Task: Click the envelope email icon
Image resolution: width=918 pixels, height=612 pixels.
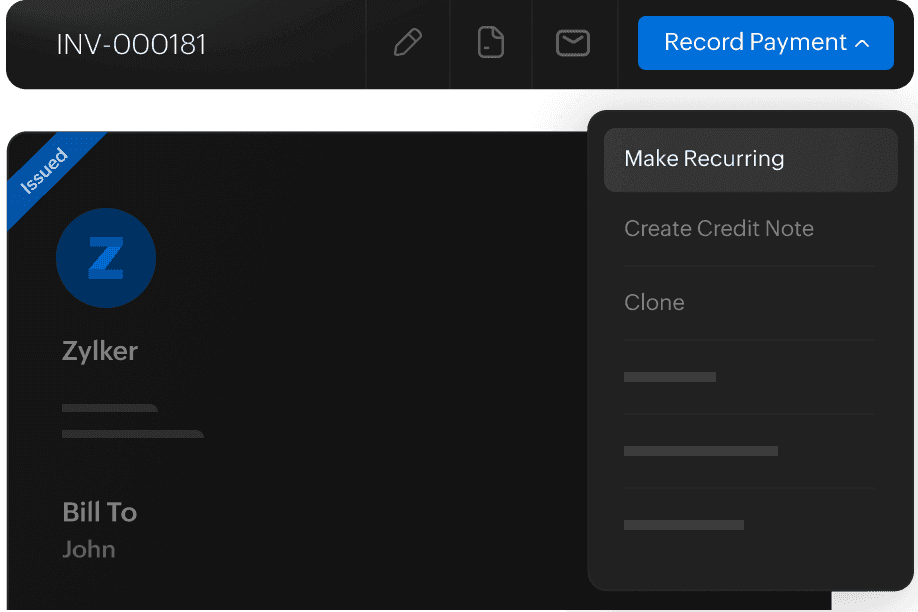Action: 573,43
